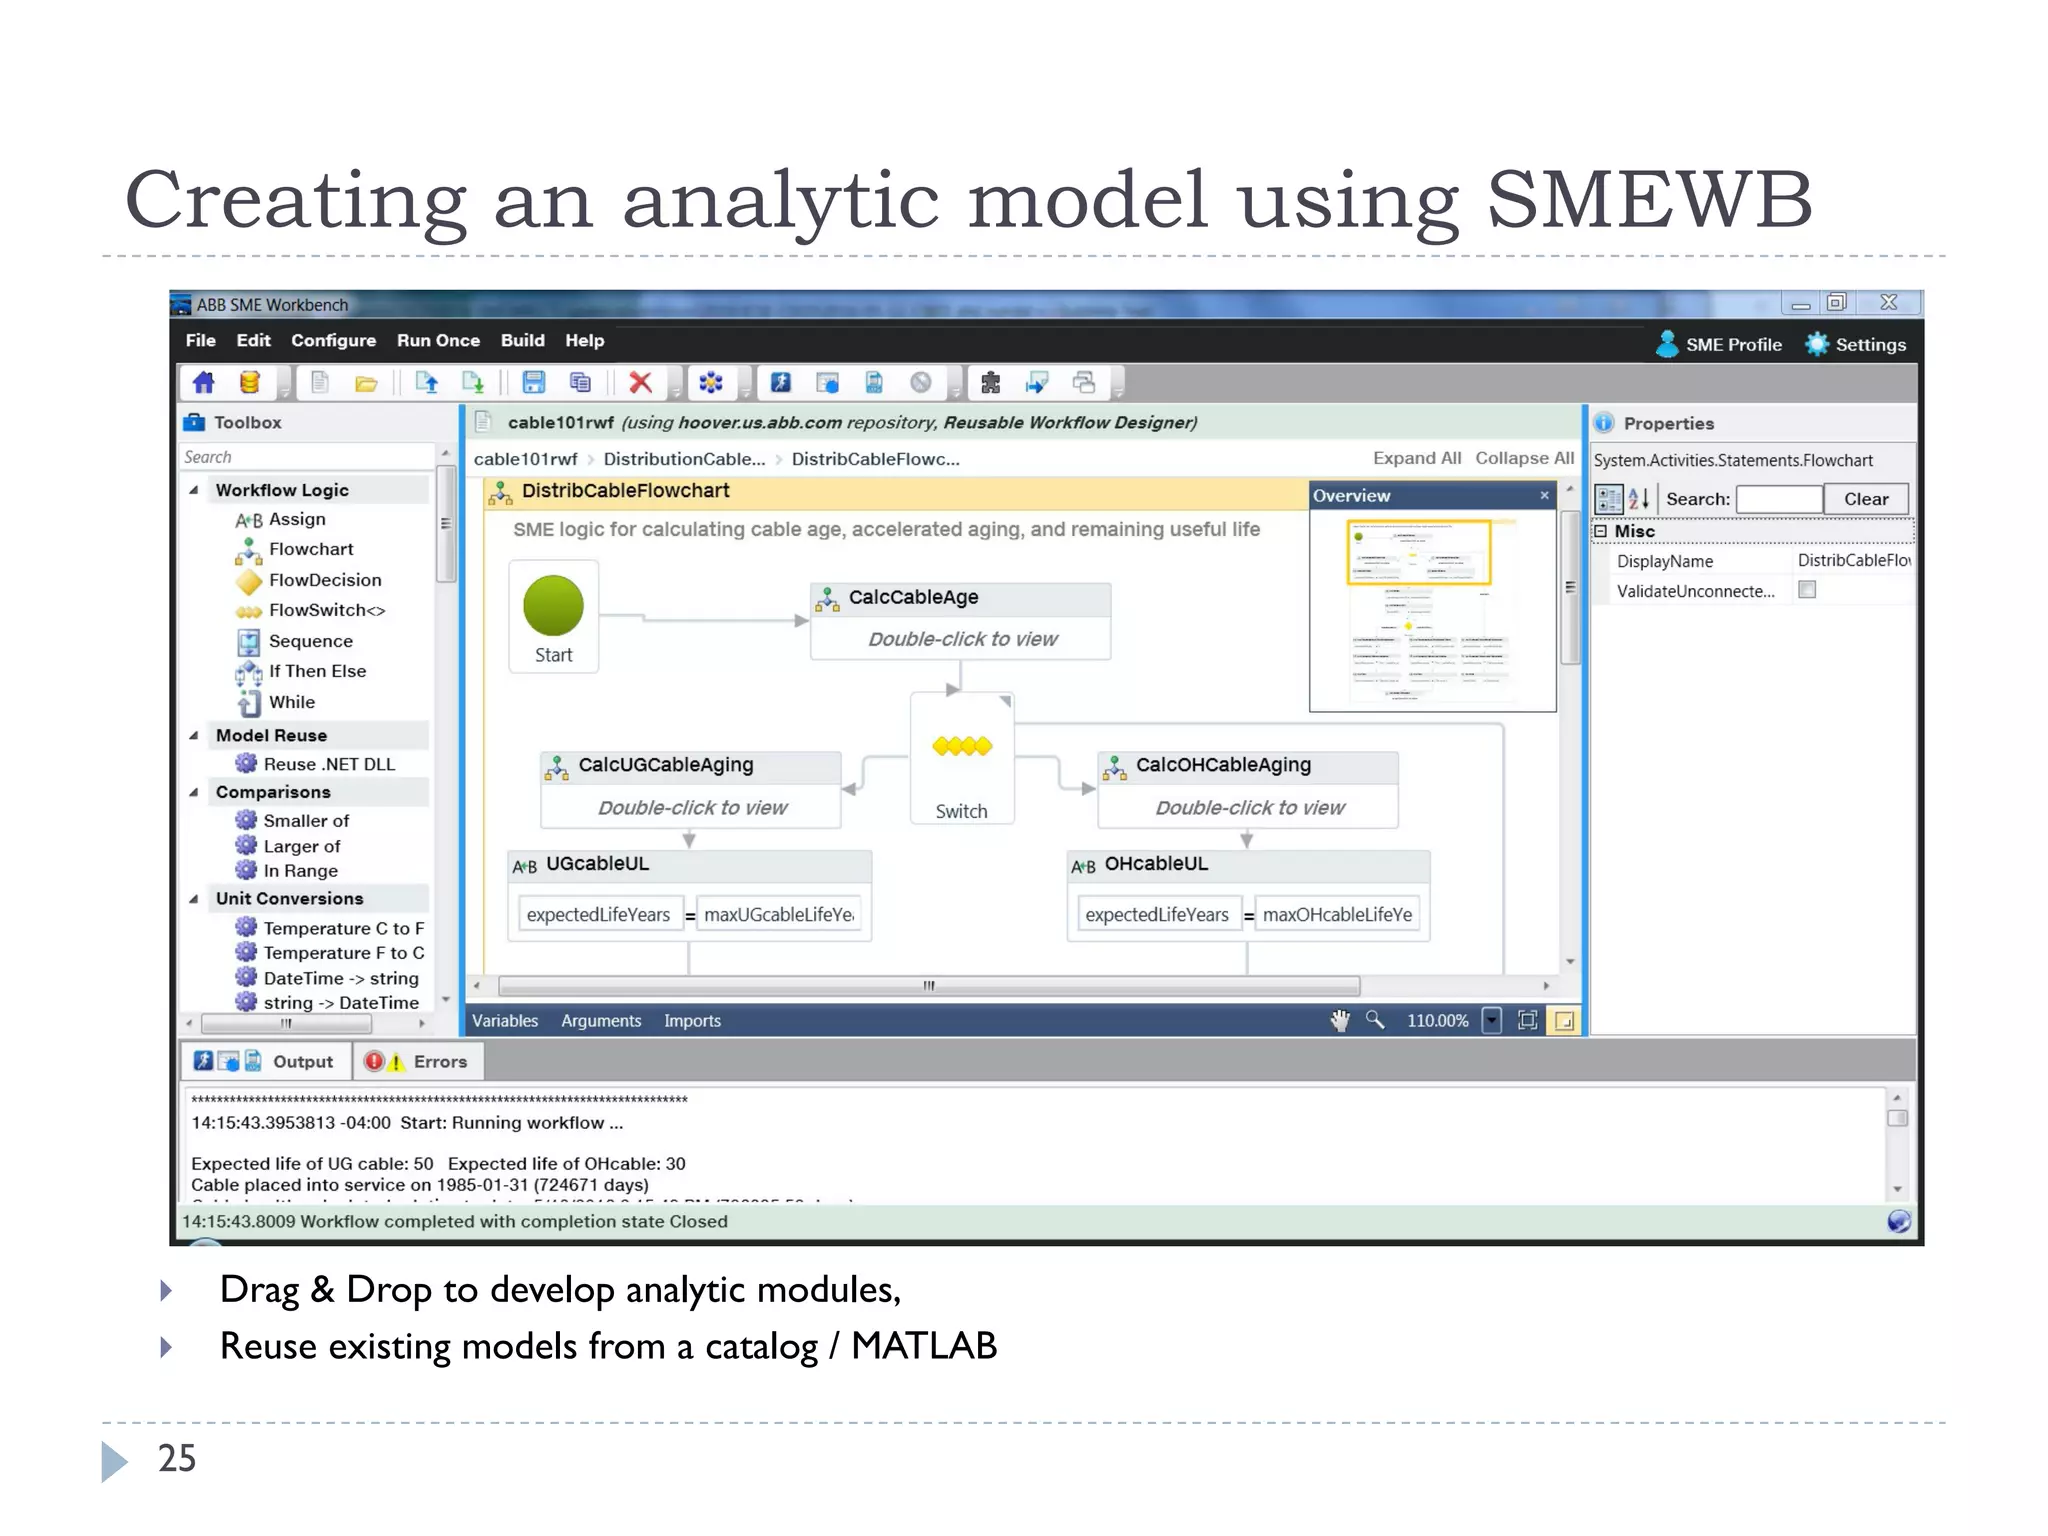This screenshot has width=2048, height=1536.
Task: Save workflow with floppy disk icon
Action: [534, 382]
